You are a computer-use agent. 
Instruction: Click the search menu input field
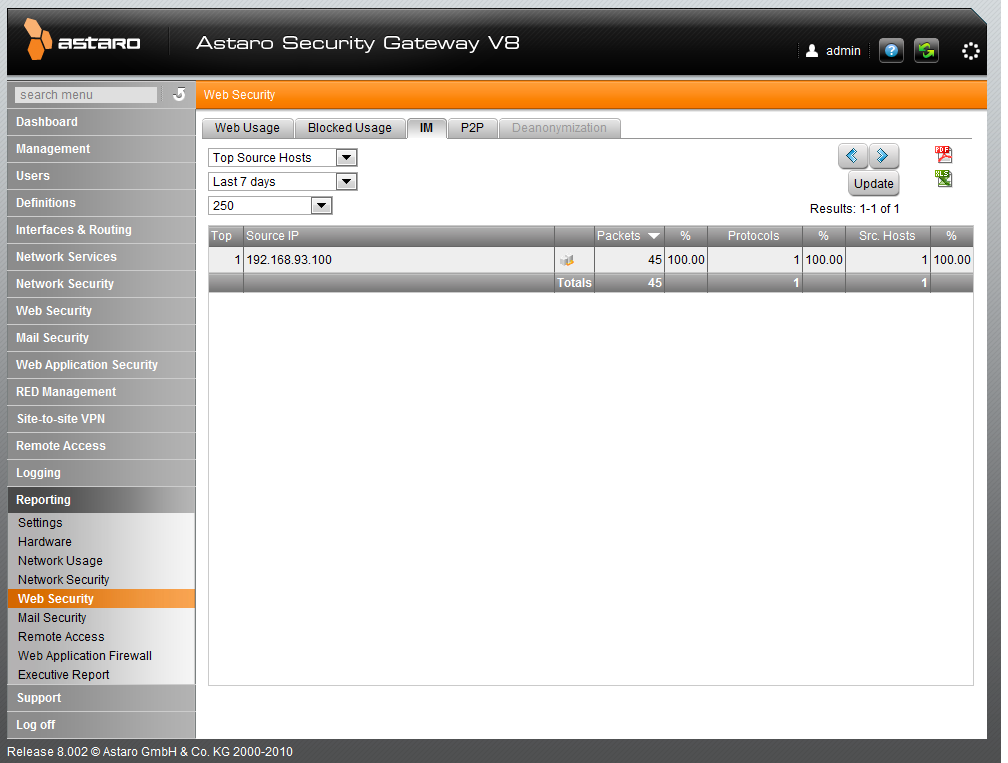pos(87,95)
